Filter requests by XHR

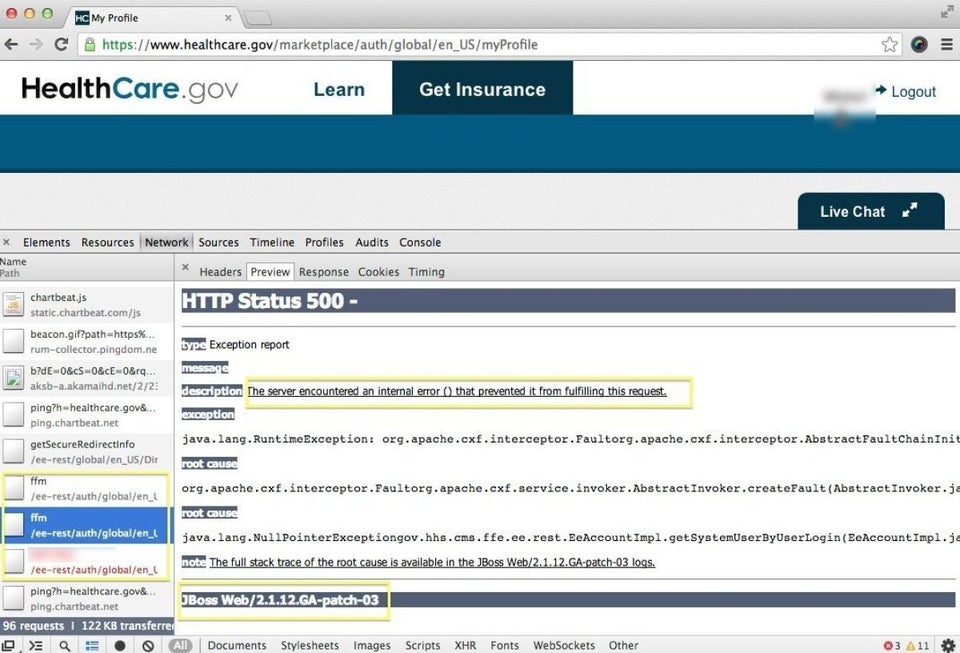coord(465,645)
